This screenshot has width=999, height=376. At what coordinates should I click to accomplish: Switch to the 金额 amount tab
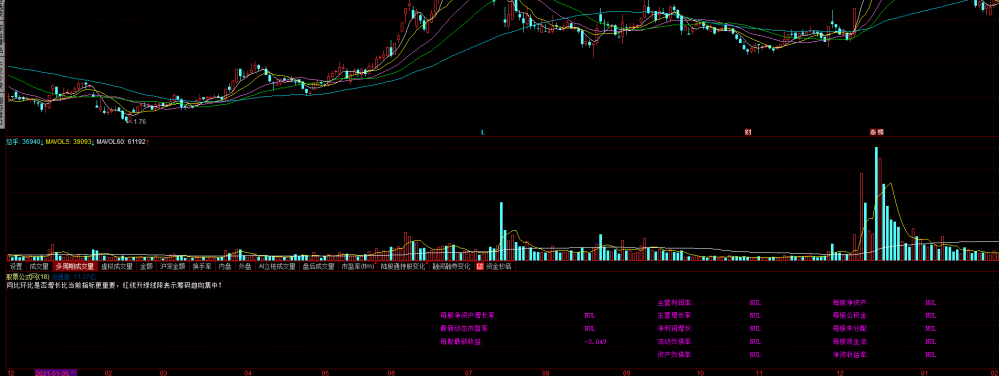click(147, 266)
